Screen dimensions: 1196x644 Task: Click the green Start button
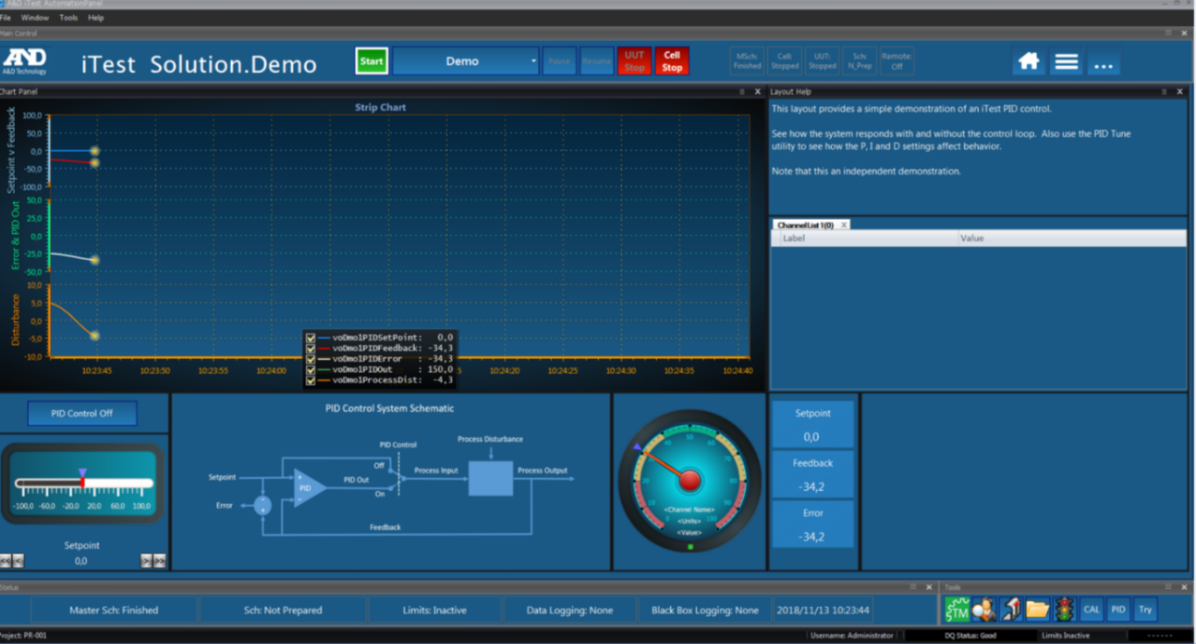click(371, 61)
